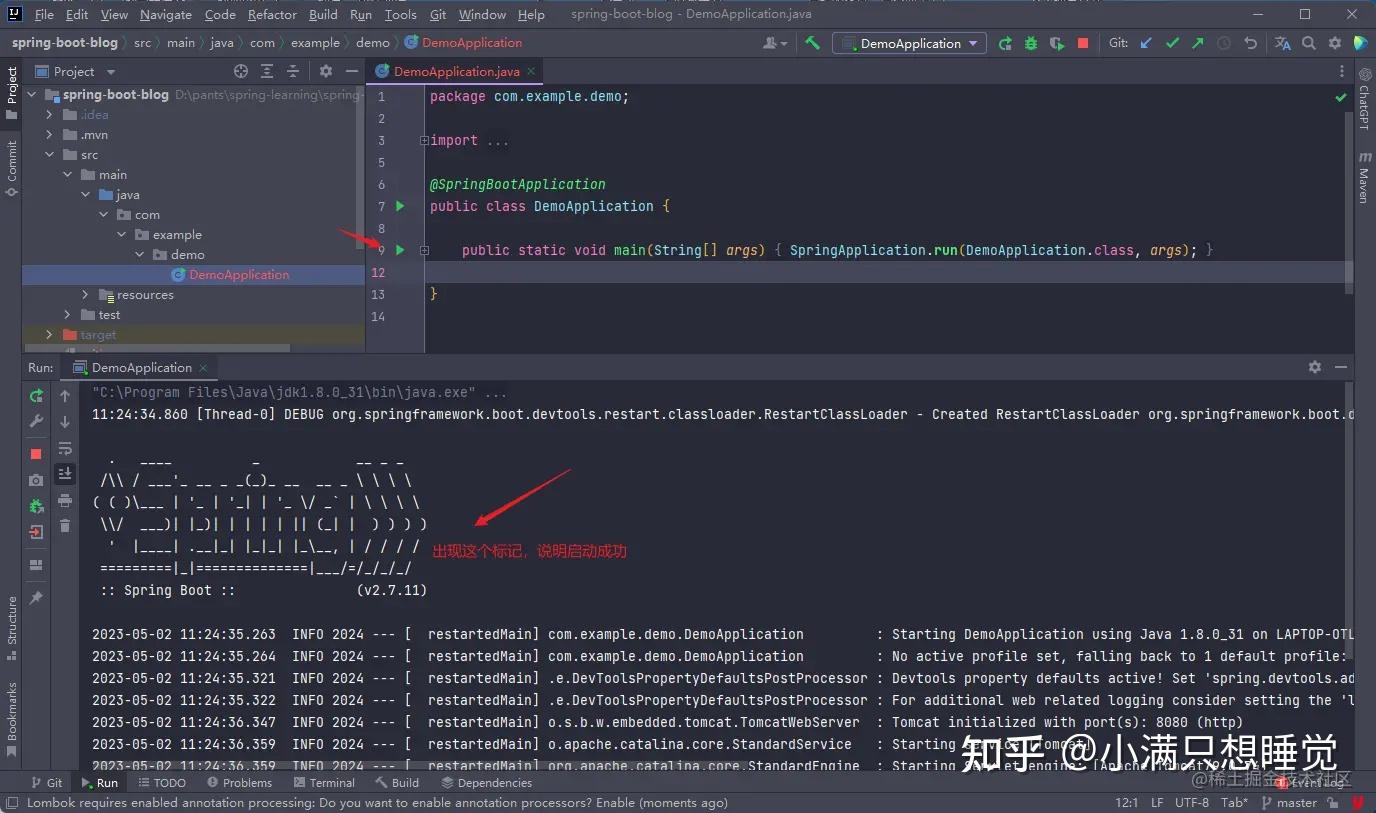Viewport: 1376px width, 813px height.
Task: Click the run gutter icon beside class DemoApplication
Action: point(400,206)
